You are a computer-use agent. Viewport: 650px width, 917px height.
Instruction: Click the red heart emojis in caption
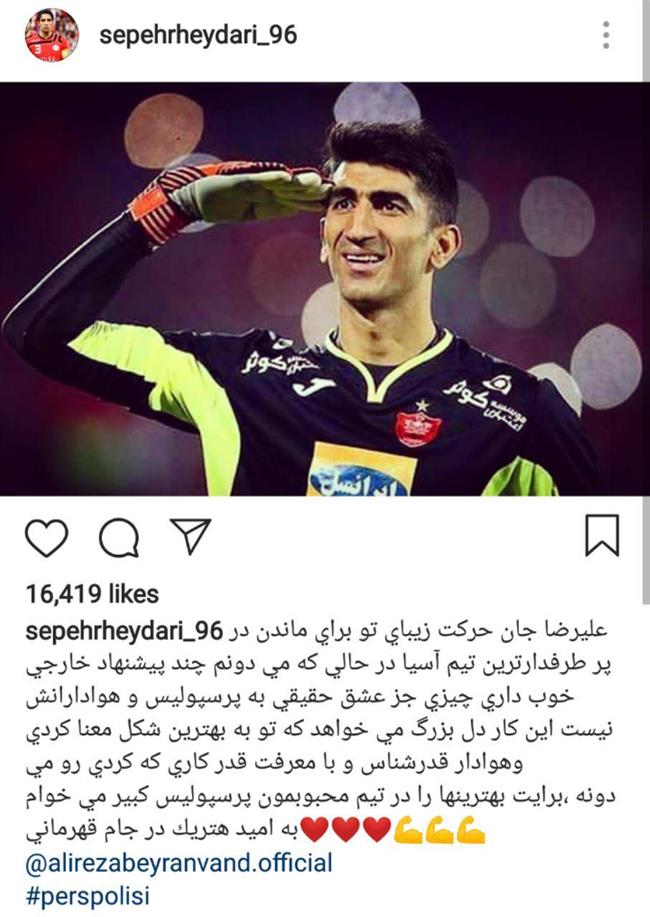pos(346,830)
